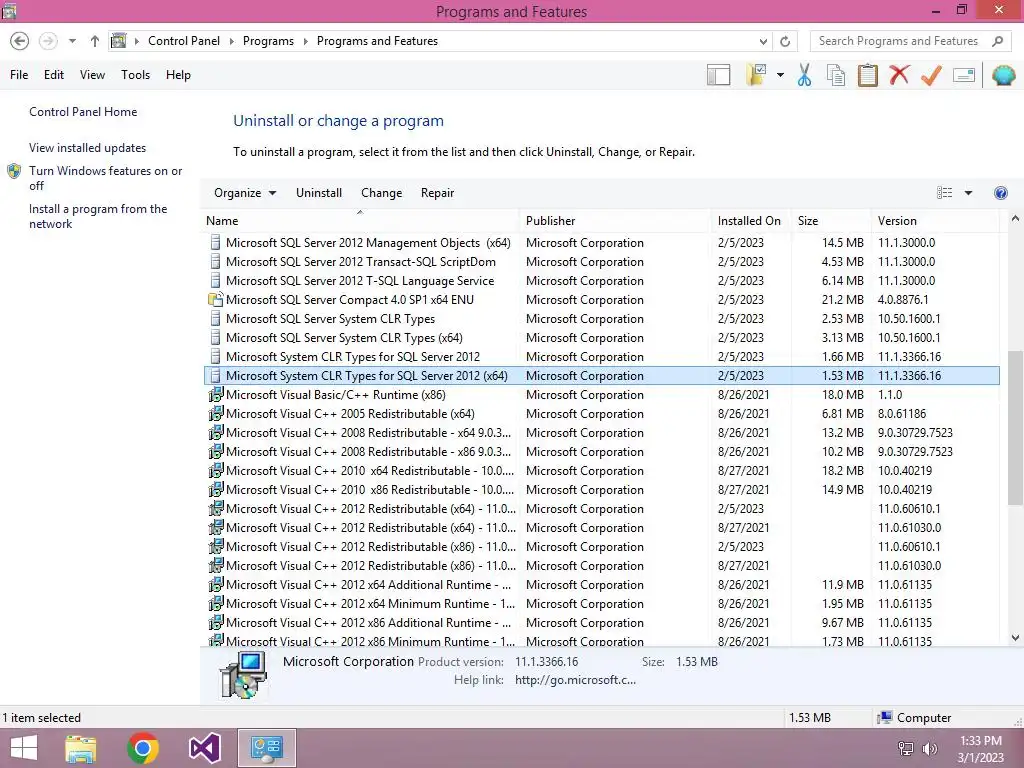1024x768 pixels.
Task: Click the change view icon
Action: [x=944, y=193]
